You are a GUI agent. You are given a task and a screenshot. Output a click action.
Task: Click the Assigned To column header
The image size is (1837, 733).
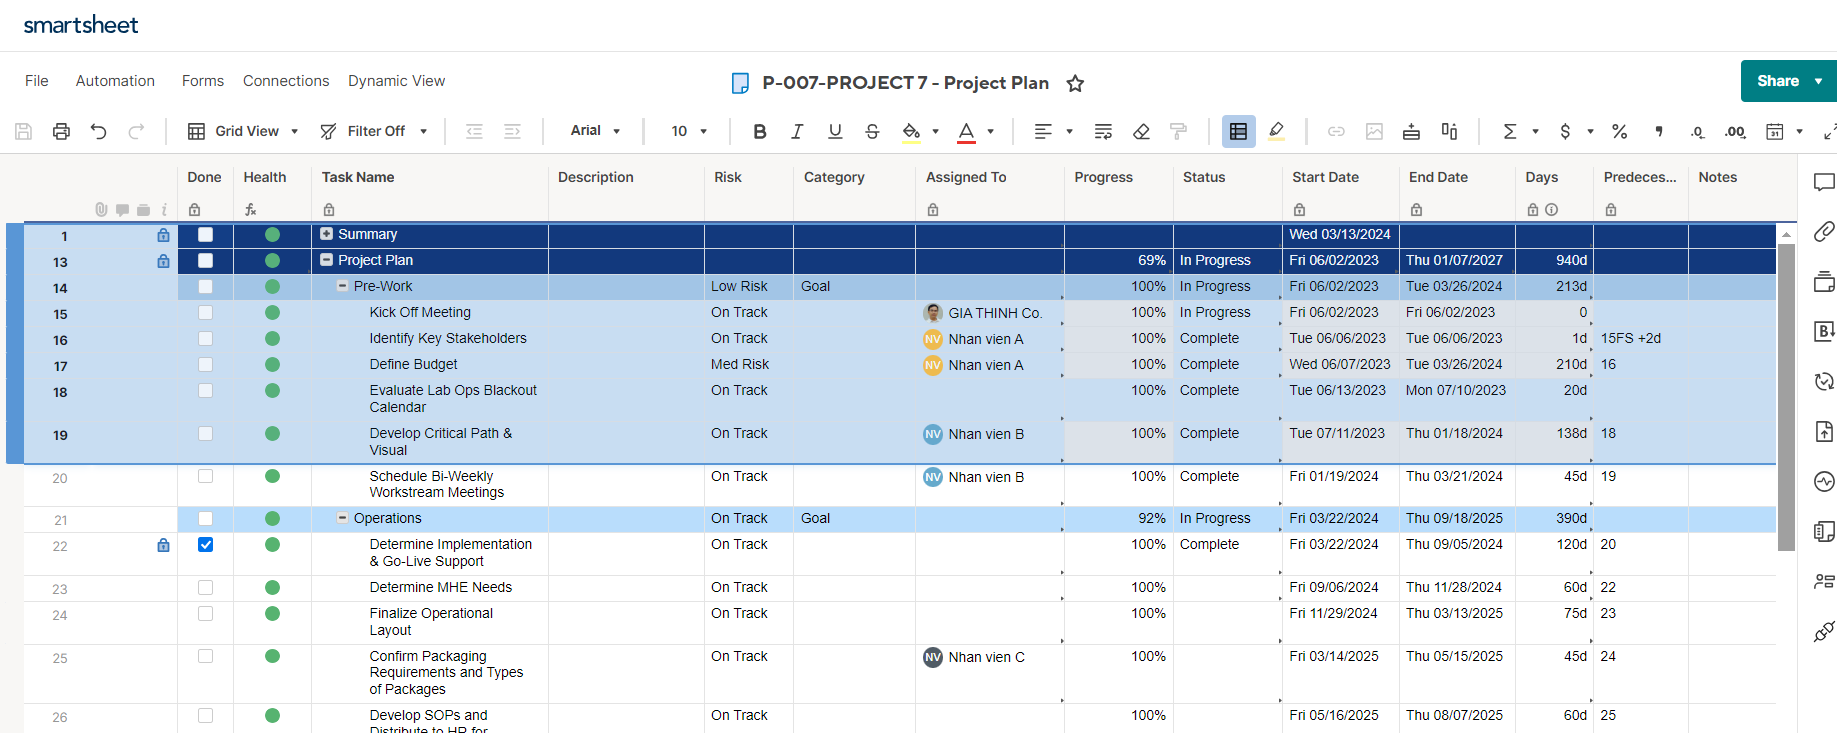pyautogui.click(x=966, y=177)
